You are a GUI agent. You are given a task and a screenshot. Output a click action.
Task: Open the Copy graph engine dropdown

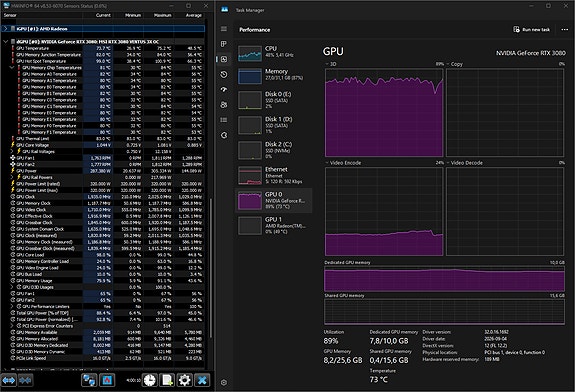pos(455,64)
